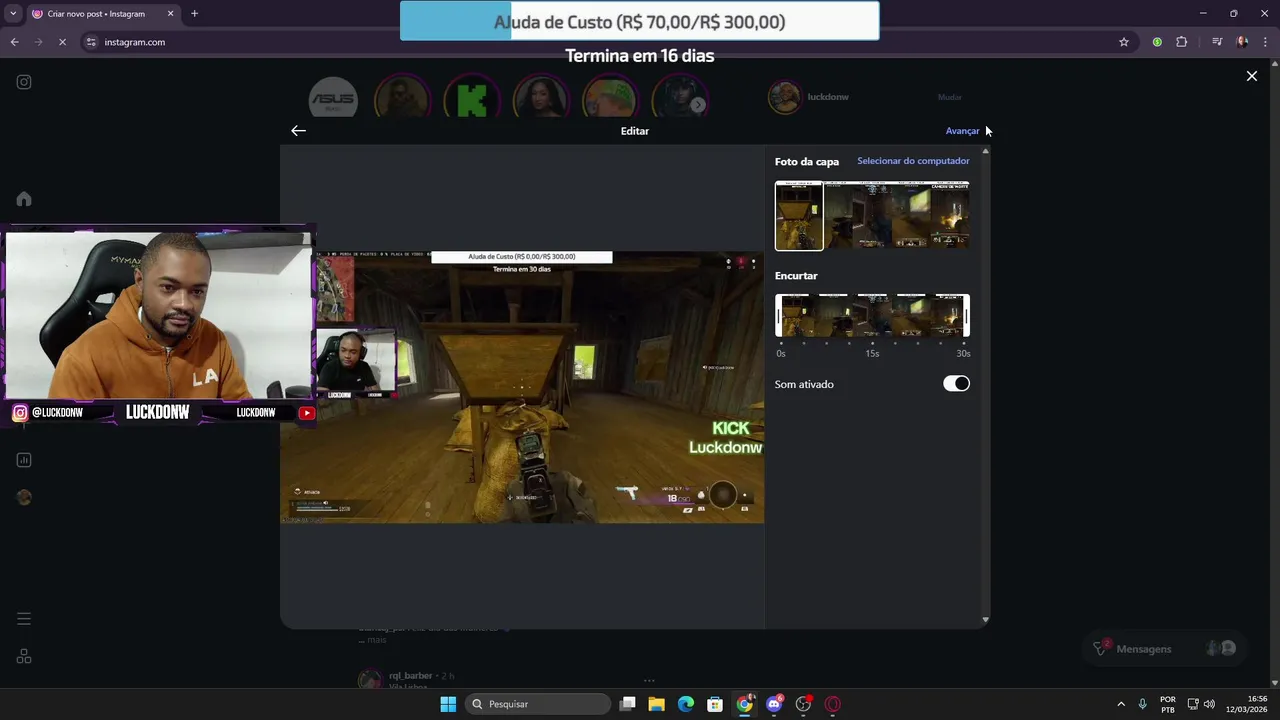Show next stories with the arrow

tap(698, 104)
